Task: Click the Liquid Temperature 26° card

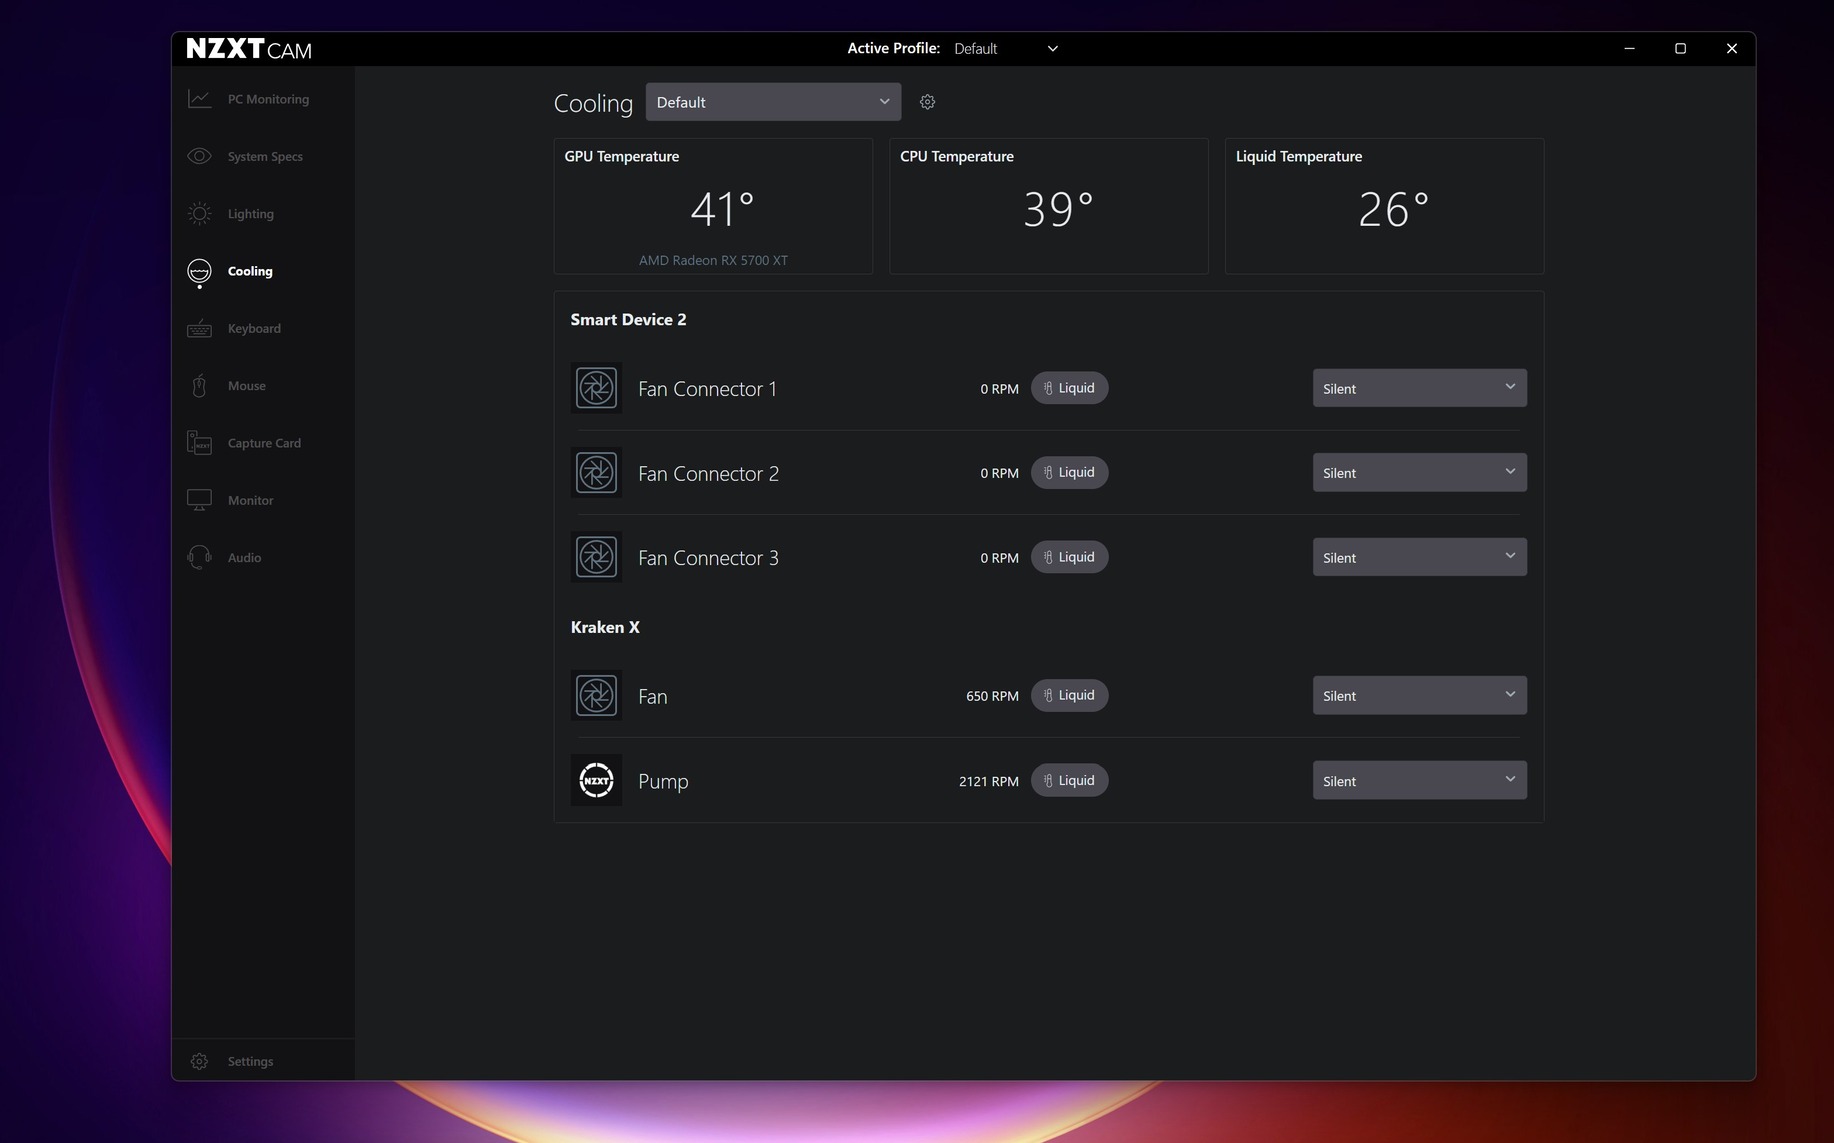Action: coord(1384,206)
